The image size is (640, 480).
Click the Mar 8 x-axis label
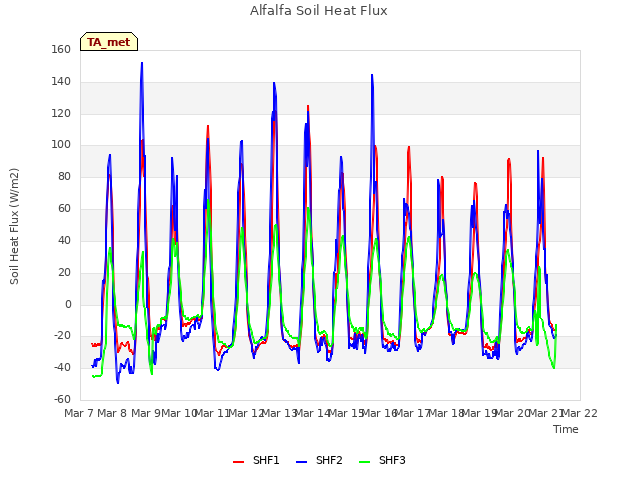click(112, 413)
